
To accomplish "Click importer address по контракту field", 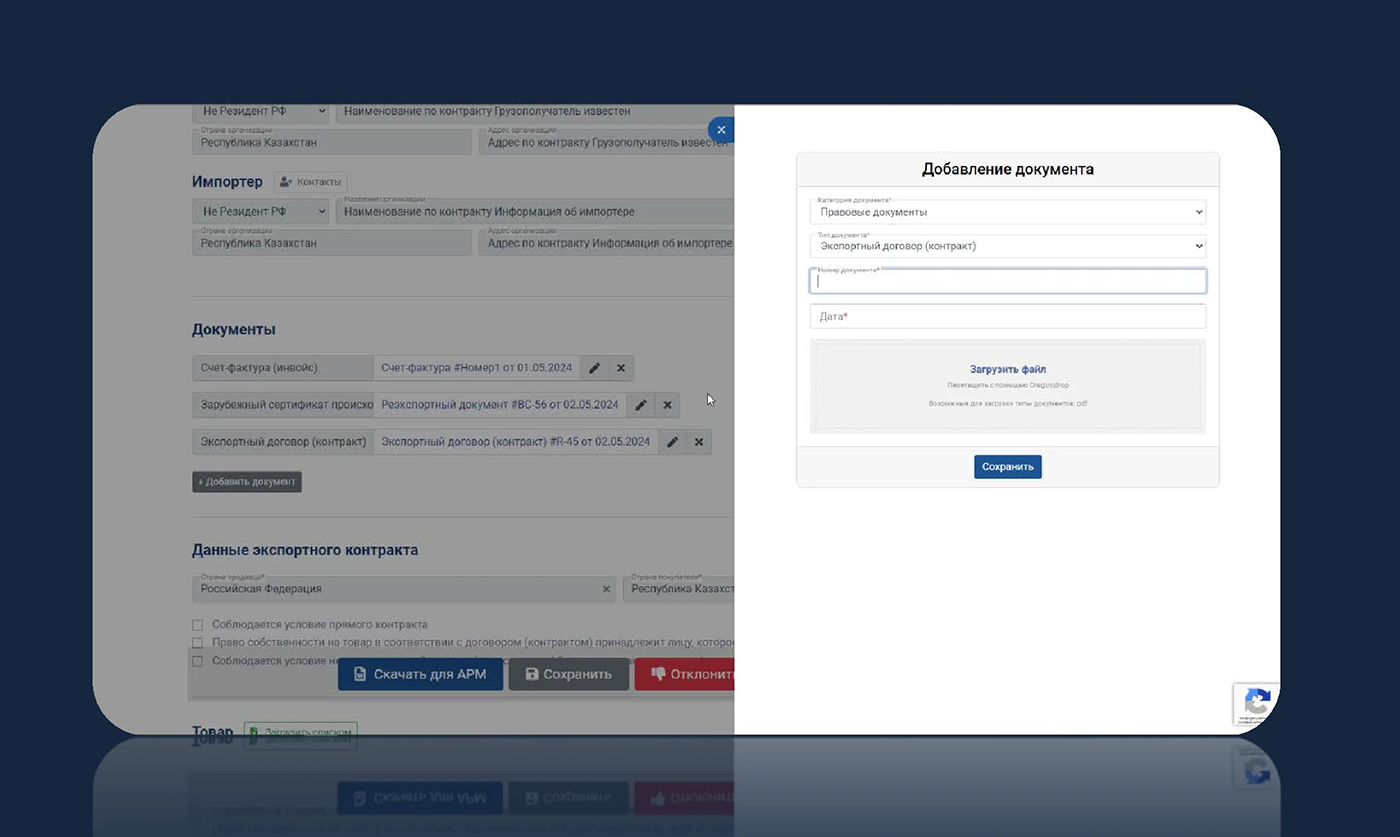I will click(x=607, y=243).
